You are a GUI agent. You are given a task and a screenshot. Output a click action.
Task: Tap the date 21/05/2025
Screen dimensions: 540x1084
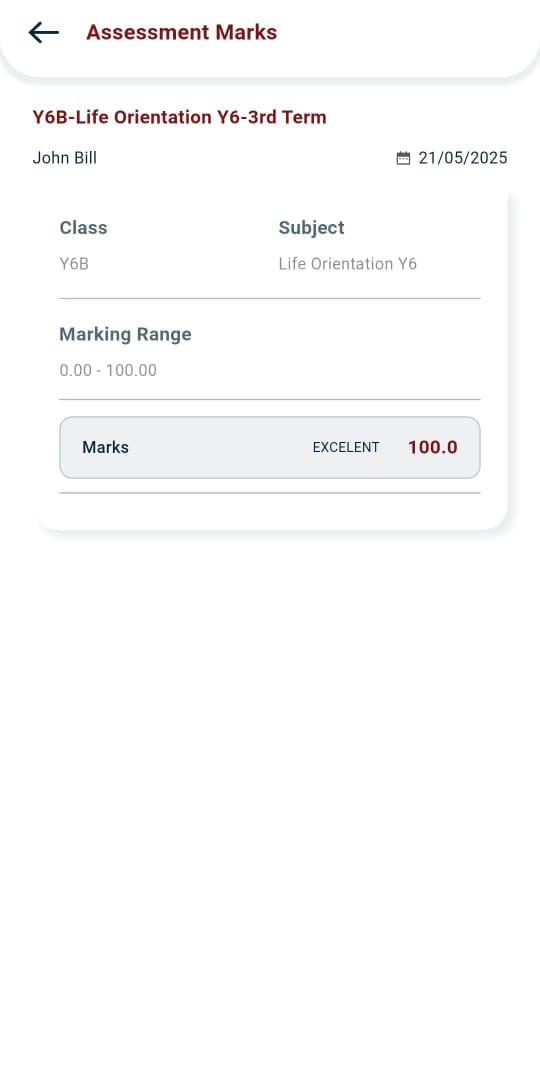coord(463,158)
